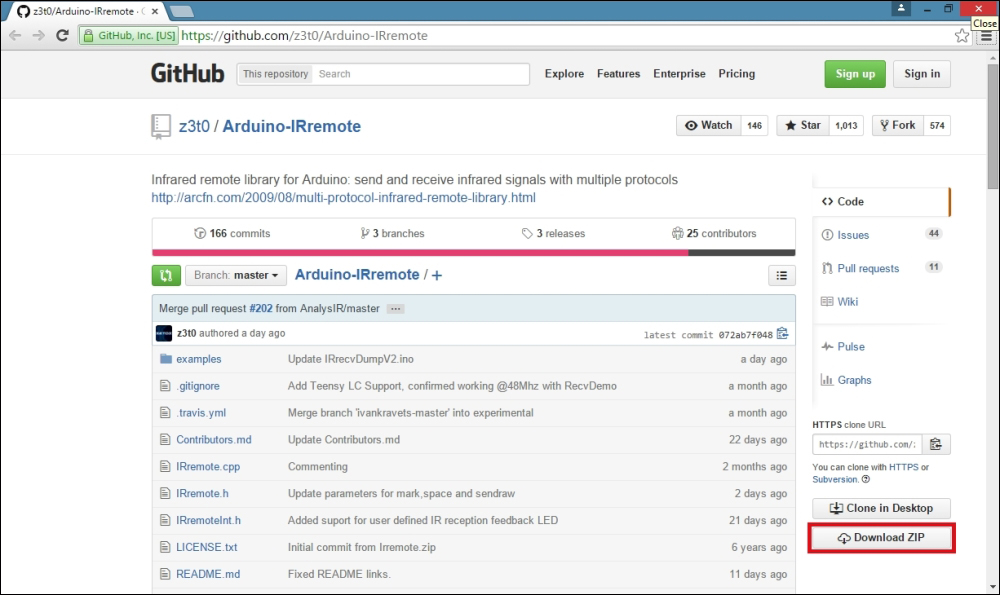This screenshot has height=595, width=1000.
Task: Click the HTTPS clone URL text field
Action: [x=867, y=444]
